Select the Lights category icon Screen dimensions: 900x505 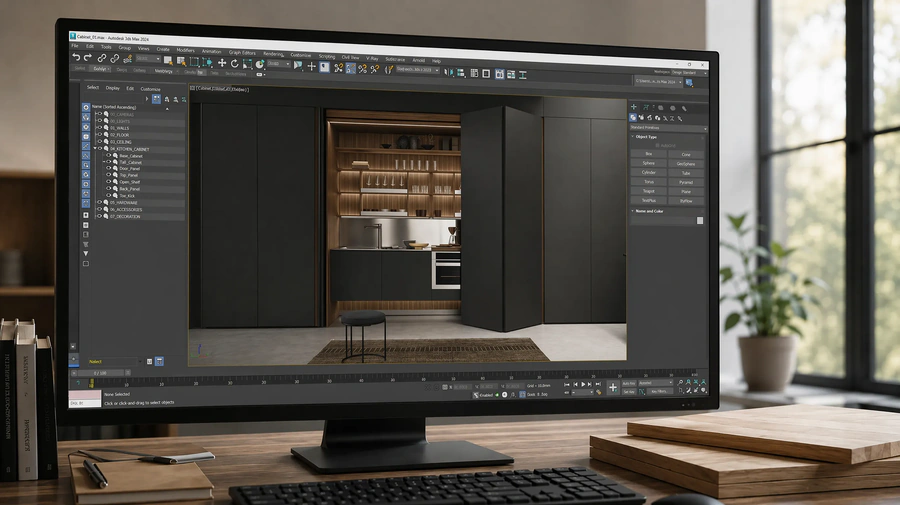click(649, 118)
